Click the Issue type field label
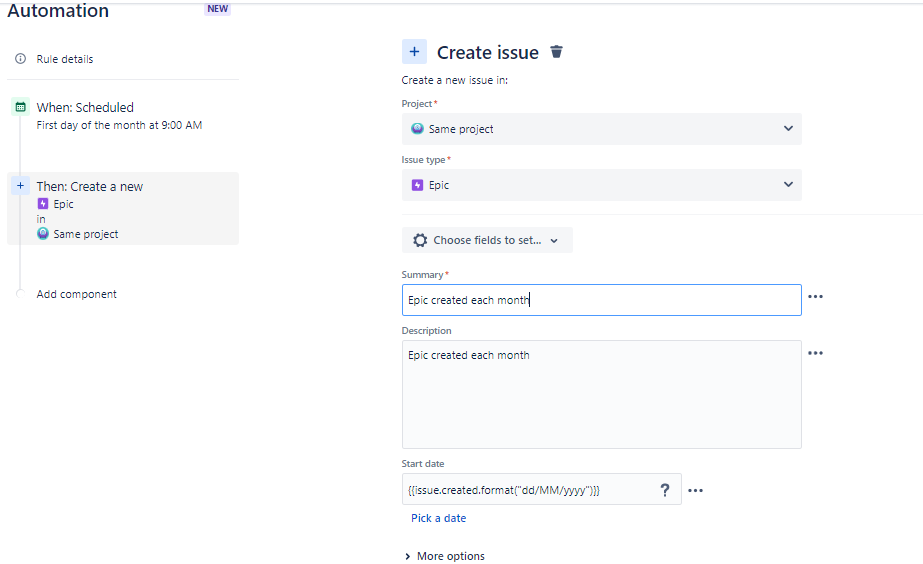 pos(423,160)
